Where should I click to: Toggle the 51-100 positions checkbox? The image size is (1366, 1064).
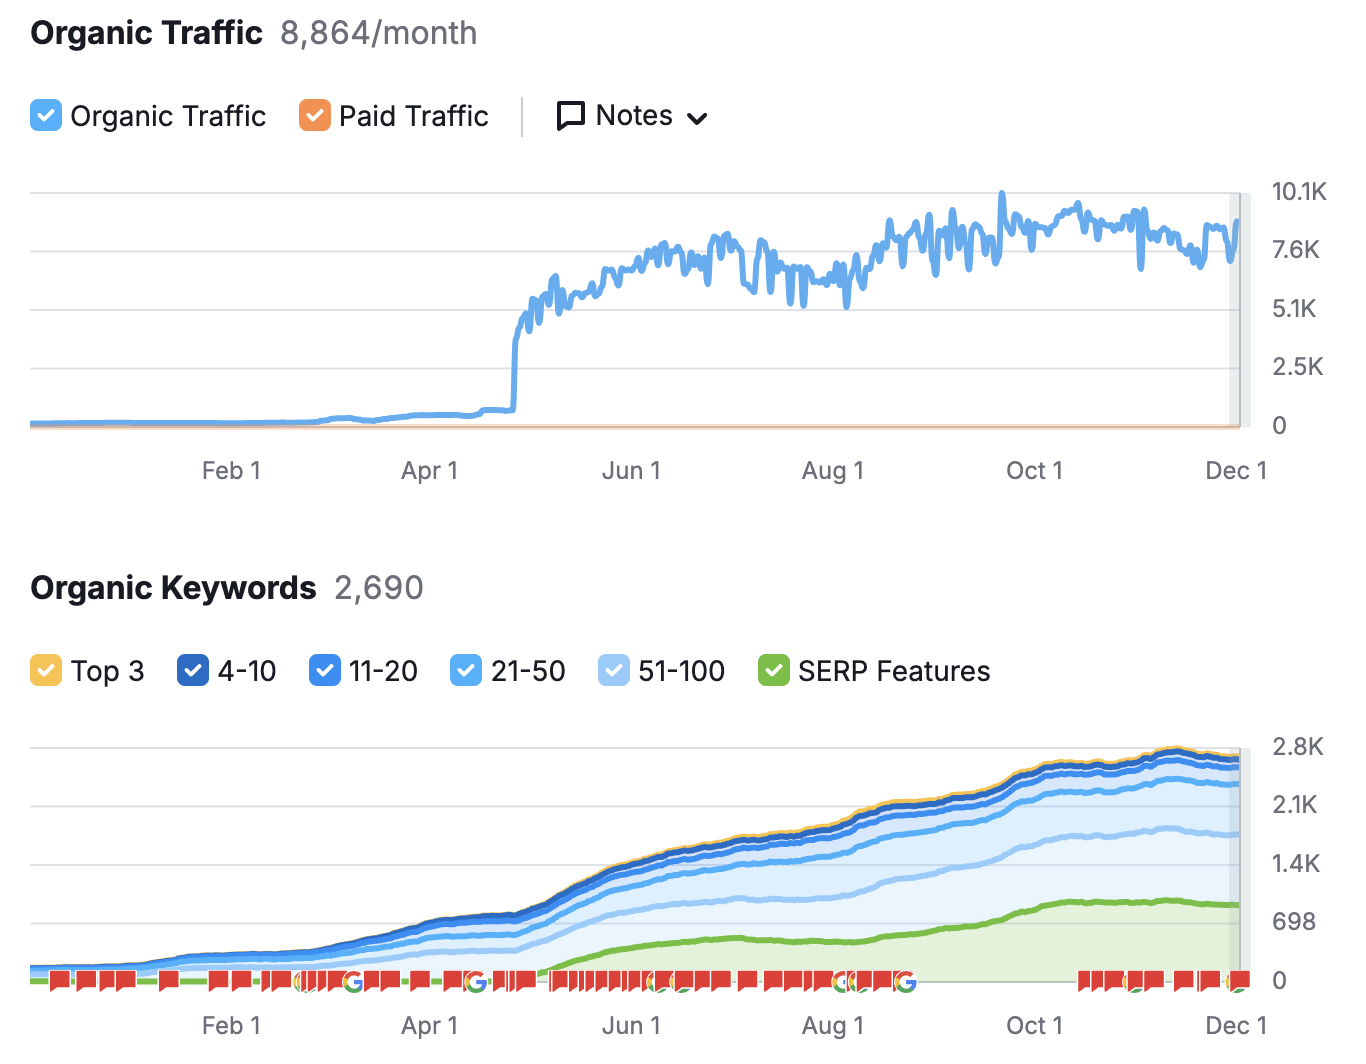[x=614, y=671]
